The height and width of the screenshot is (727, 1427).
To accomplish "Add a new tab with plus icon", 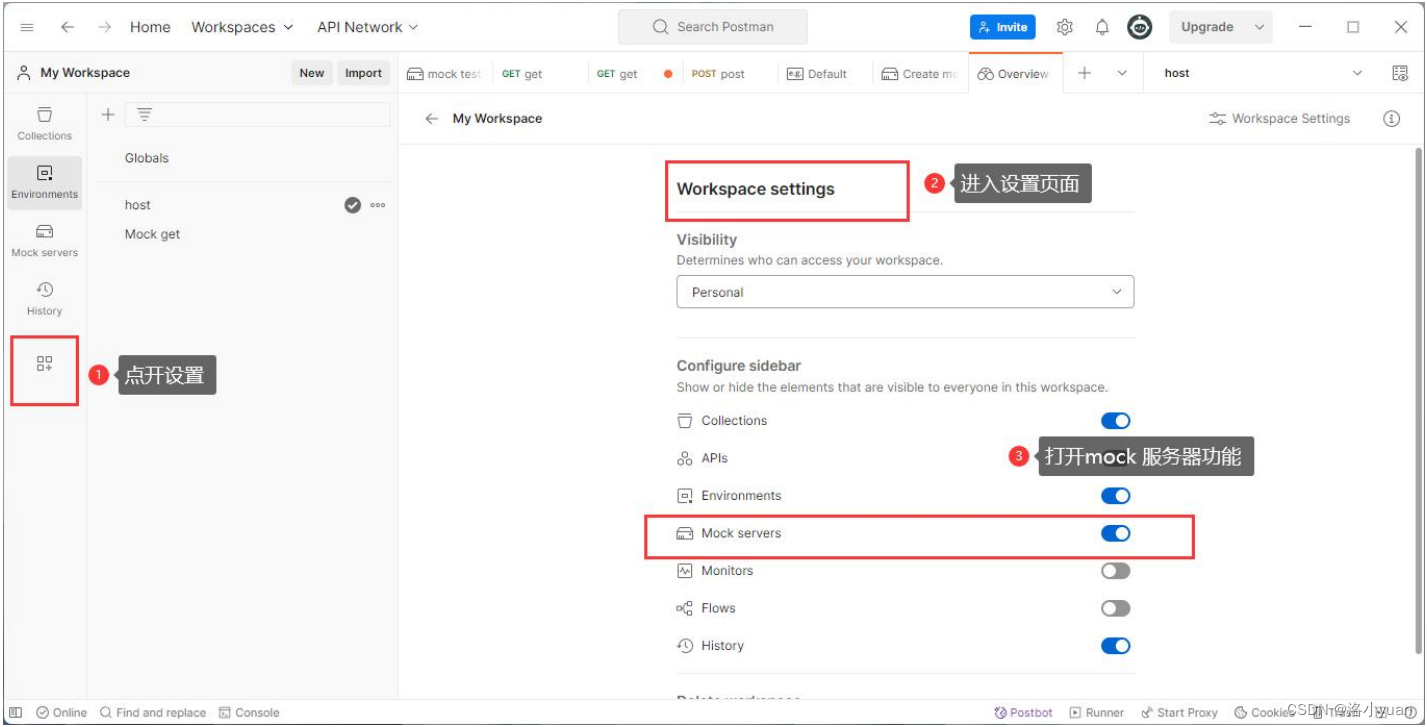I will 1084,73.
